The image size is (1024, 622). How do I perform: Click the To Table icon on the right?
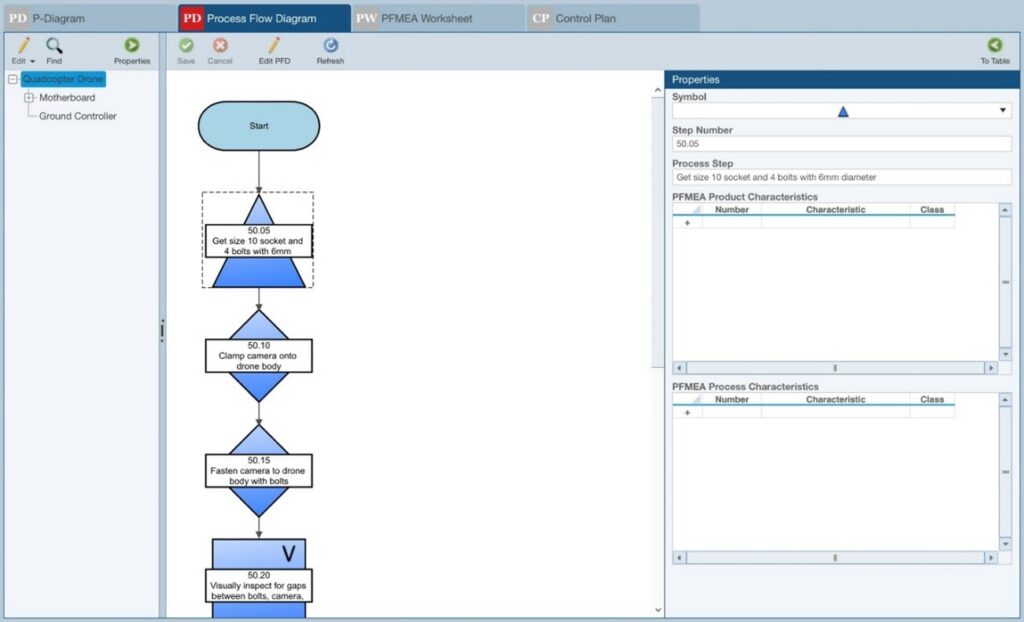coord(993,45)
